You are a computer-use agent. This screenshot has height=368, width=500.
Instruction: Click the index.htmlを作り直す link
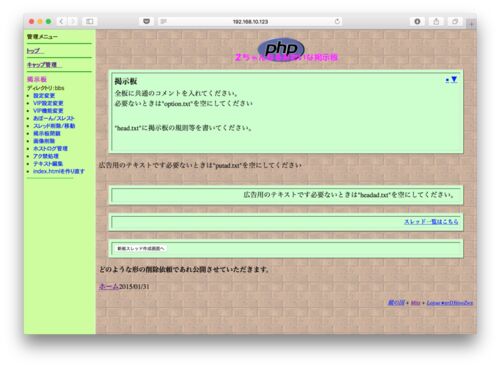(59, 171)
